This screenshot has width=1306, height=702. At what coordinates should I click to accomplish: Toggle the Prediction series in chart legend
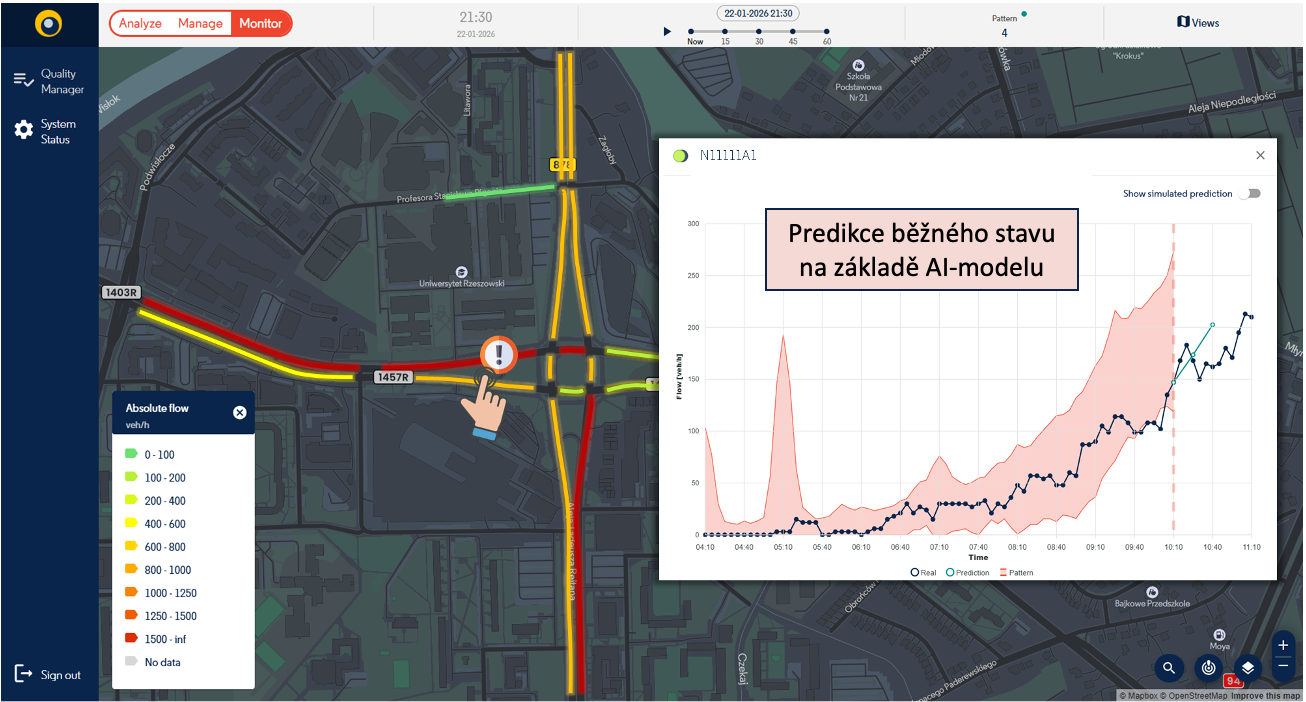[967, 572]
